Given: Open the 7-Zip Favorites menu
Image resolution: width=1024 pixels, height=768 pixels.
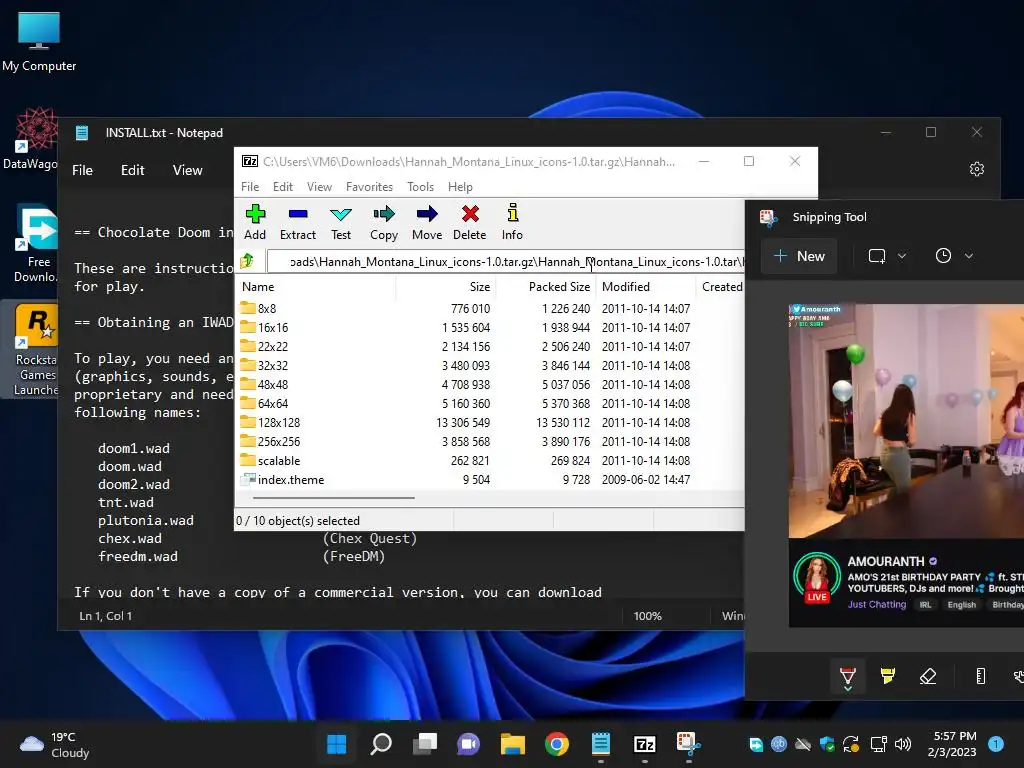Looking at the screenshot, I should tap(370, 187).
